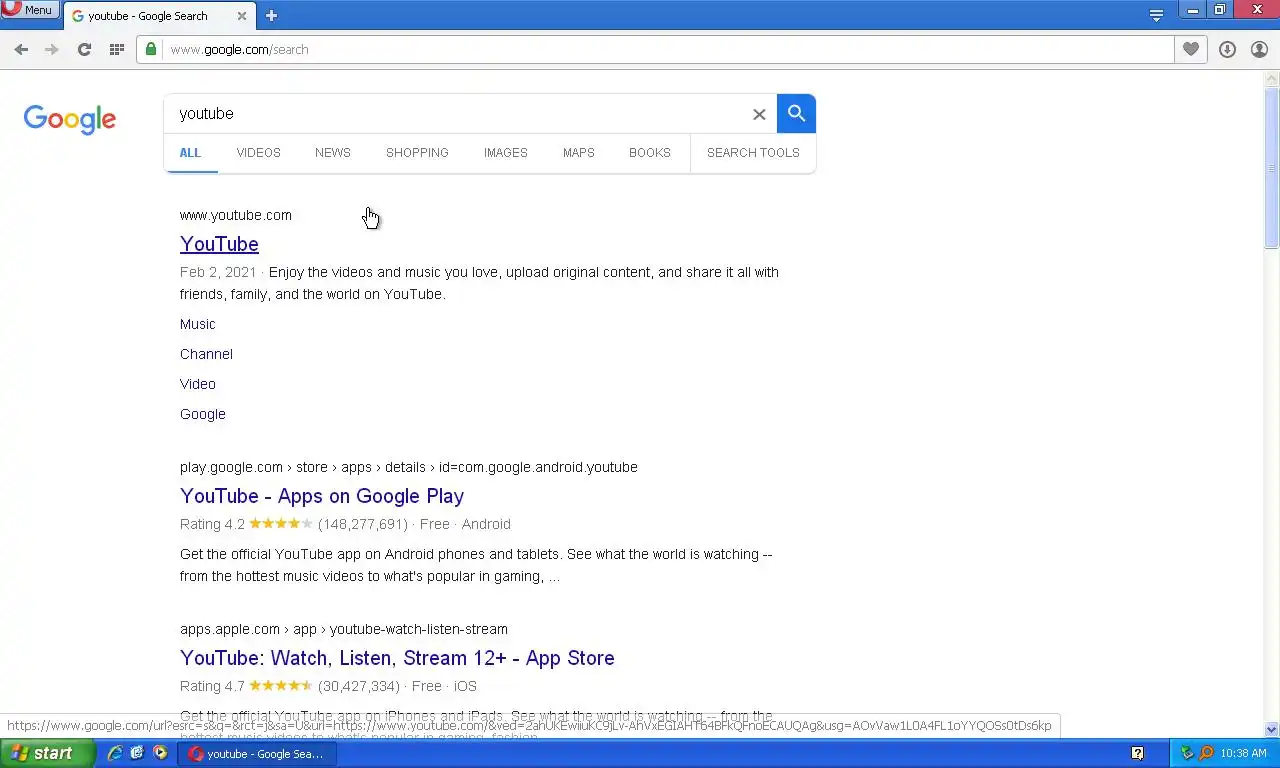Open Speed Dial grid icon
The height and width of the screenshot is (768, 1280).
(116, 49)
